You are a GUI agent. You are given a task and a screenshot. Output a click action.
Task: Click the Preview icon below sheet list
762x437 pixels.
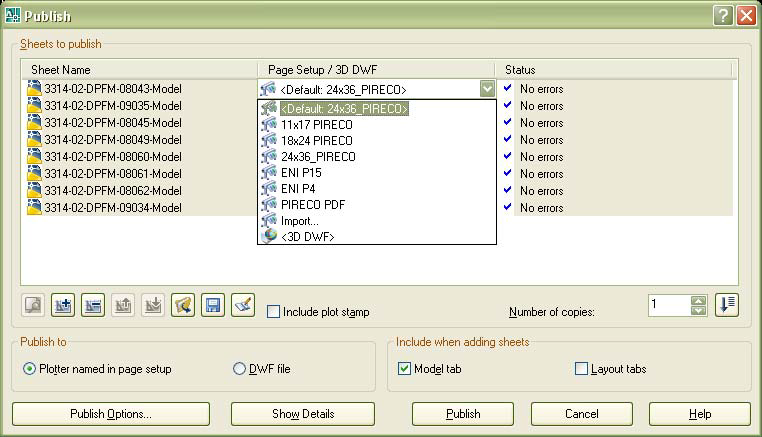pyautogui.click(x=33, y=305)
